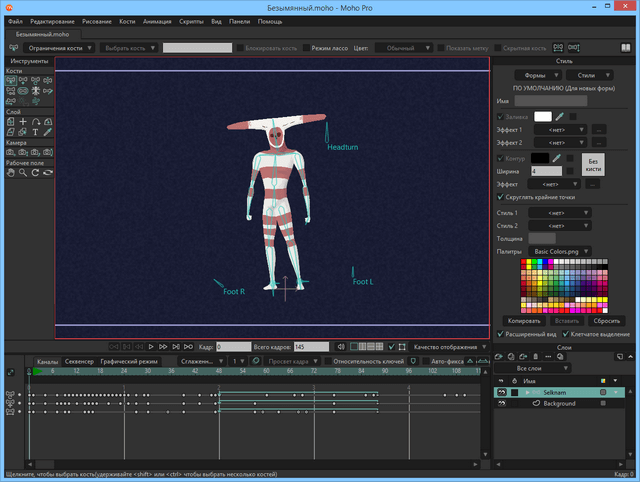
Task: Select the Select Bone tool
Action: 10,80
